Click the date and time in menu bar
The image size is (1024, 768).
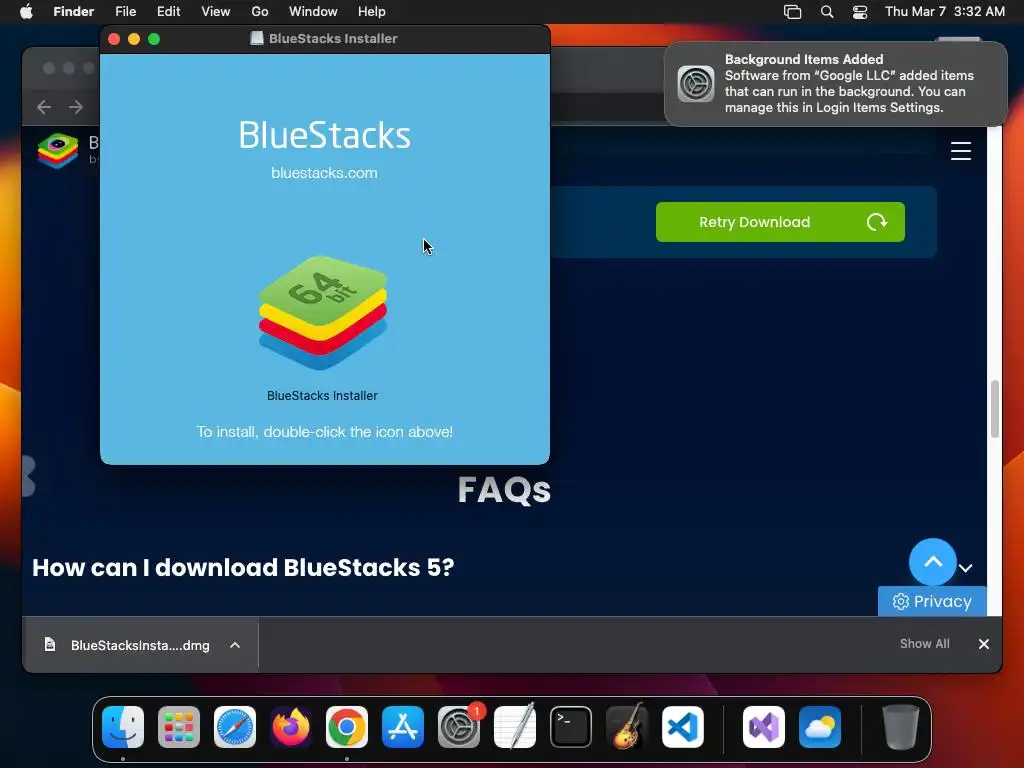[944, 12]
